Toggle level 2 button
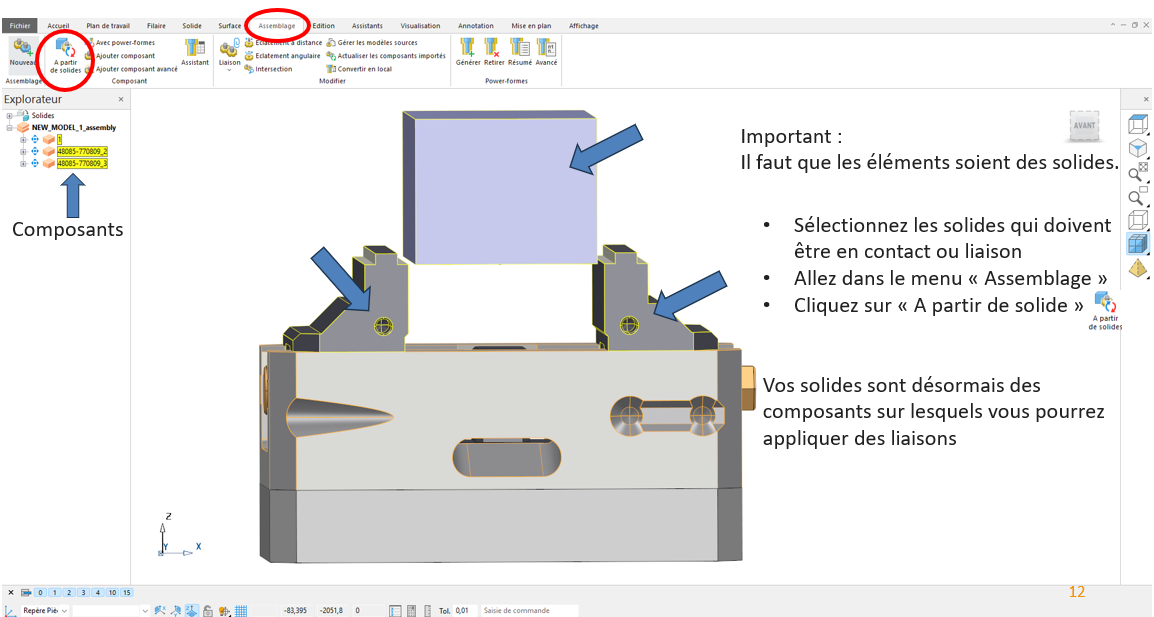Viewport: 1154px width, 617px height. [68, 592]
